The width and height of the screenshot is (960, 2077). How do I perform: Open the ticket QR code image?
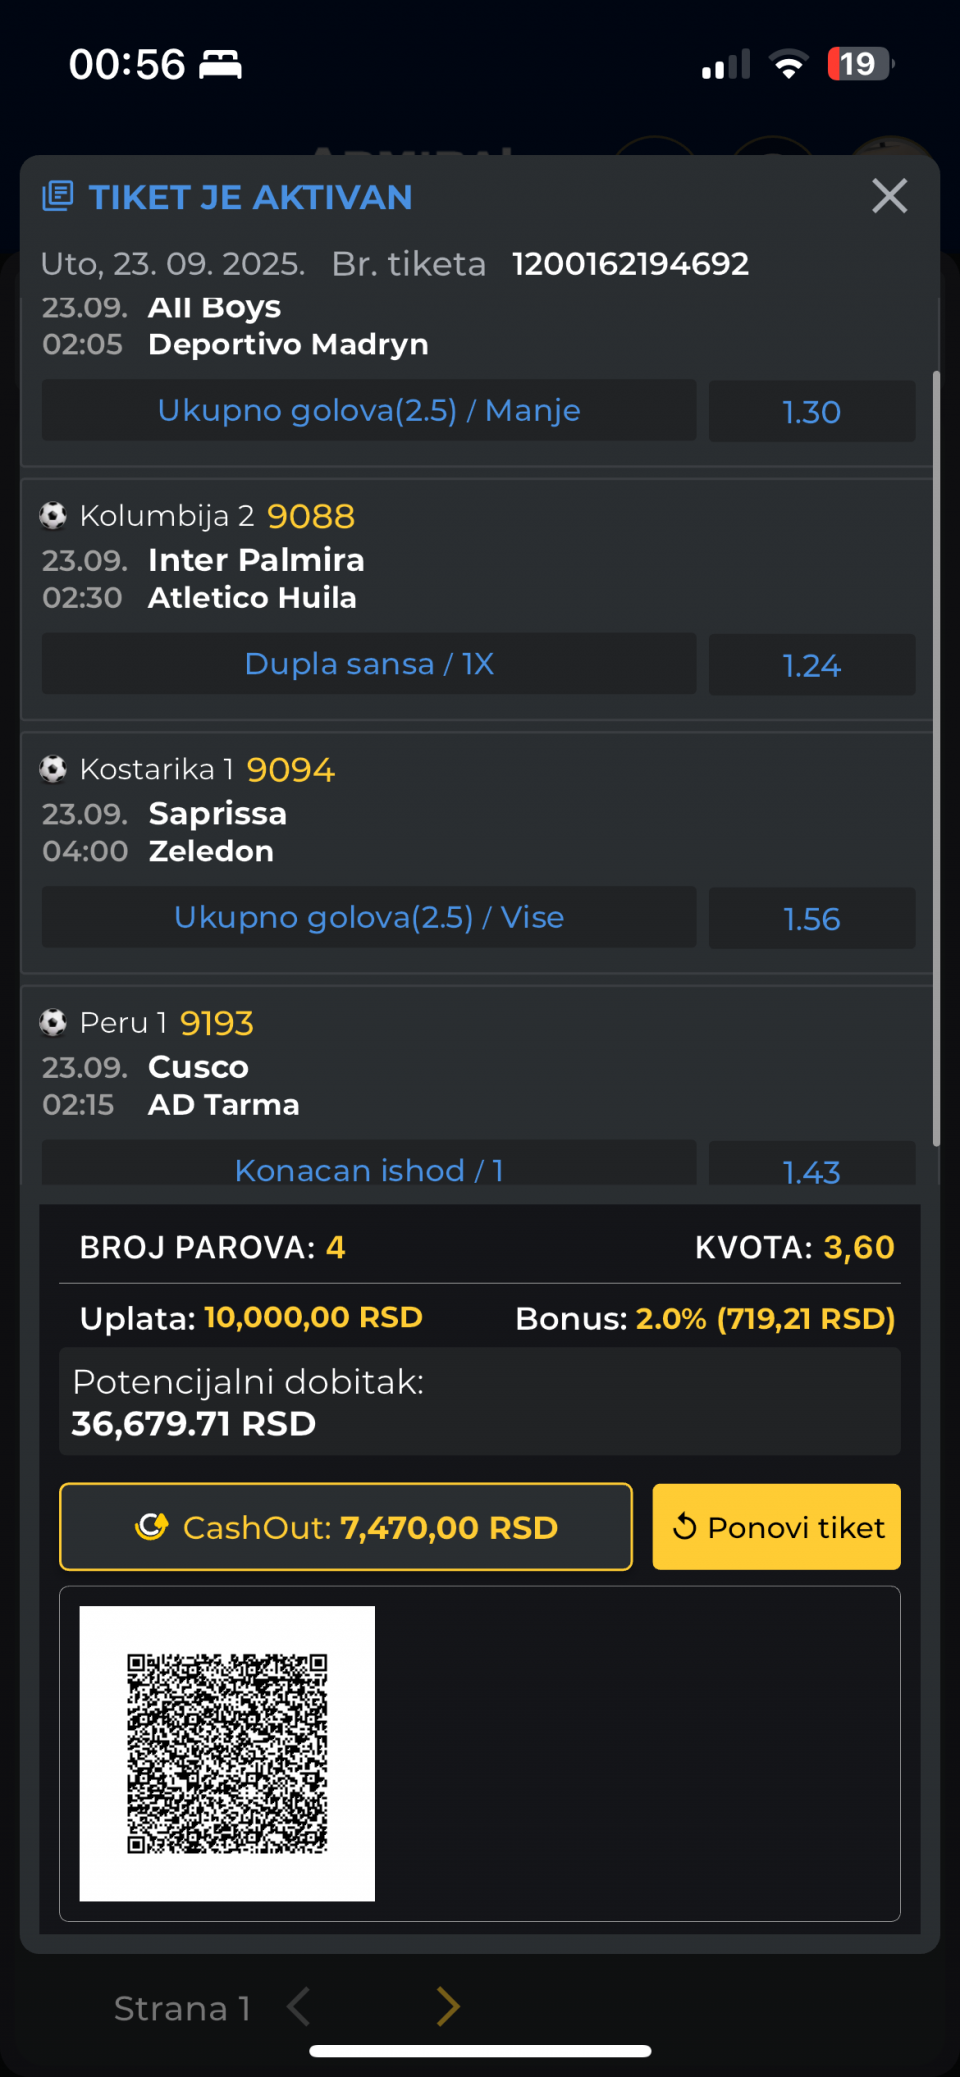227,1753
